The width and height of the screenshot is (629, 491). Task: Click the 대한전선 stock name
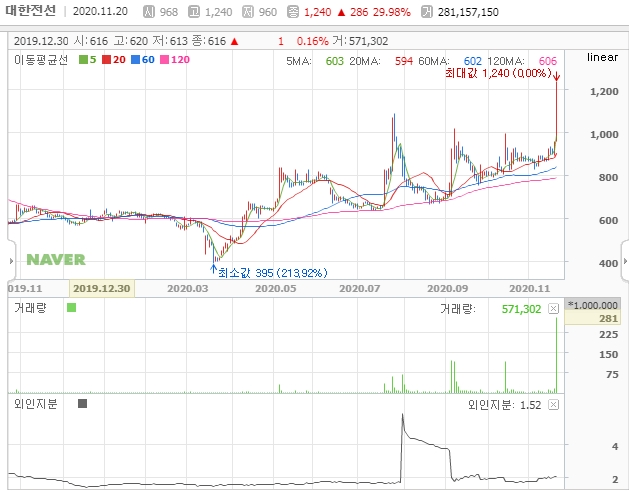coord(30,11)
